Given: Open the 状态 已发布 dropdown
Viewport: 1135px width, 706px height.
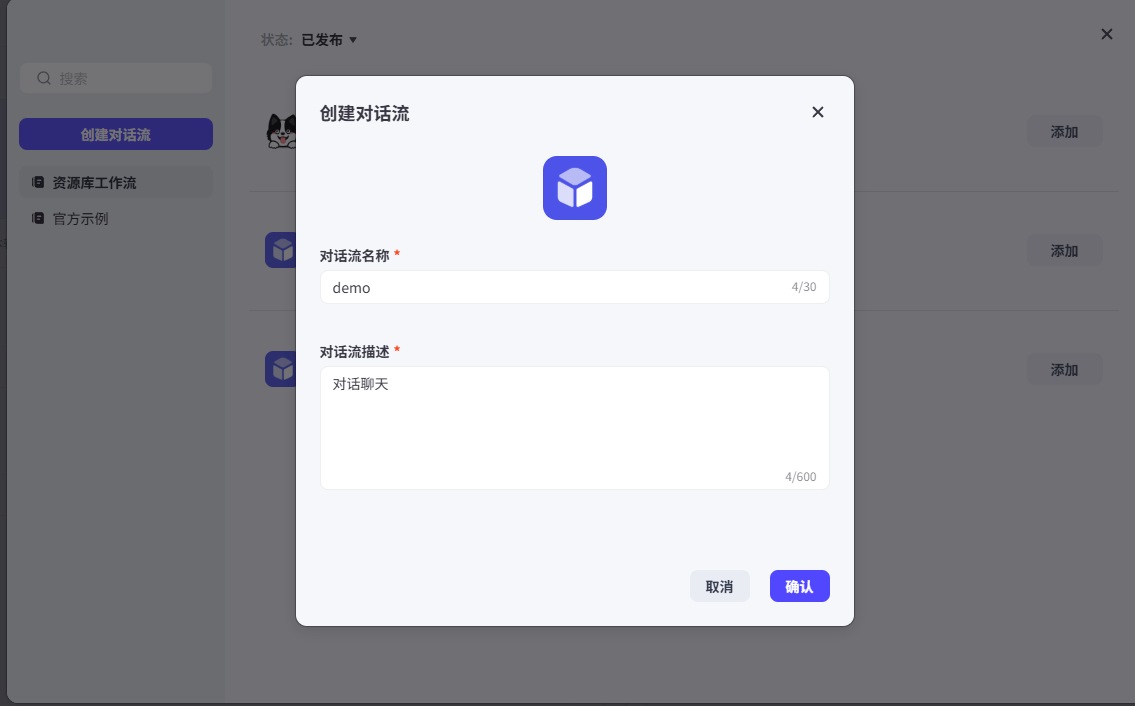Looking at the screenshot, I should [329, 40].
